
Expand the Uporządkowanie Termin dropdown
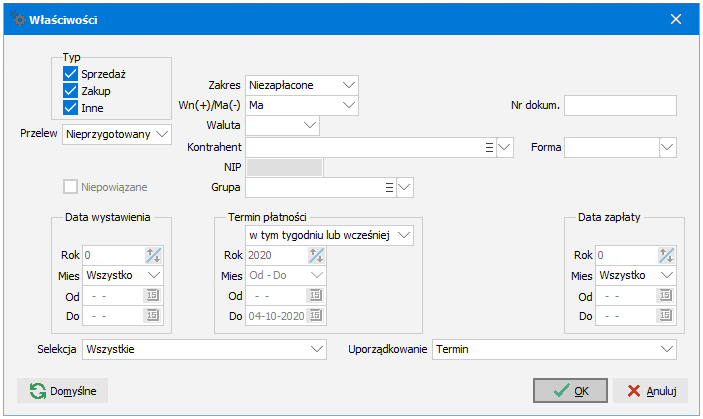coord(554,350)
